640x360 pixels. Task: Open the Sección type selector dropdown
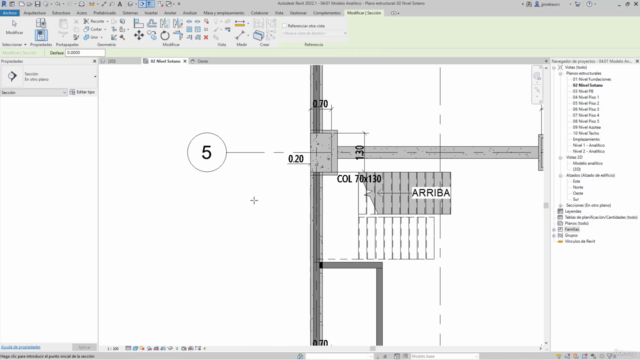click(x=95, y=77)
